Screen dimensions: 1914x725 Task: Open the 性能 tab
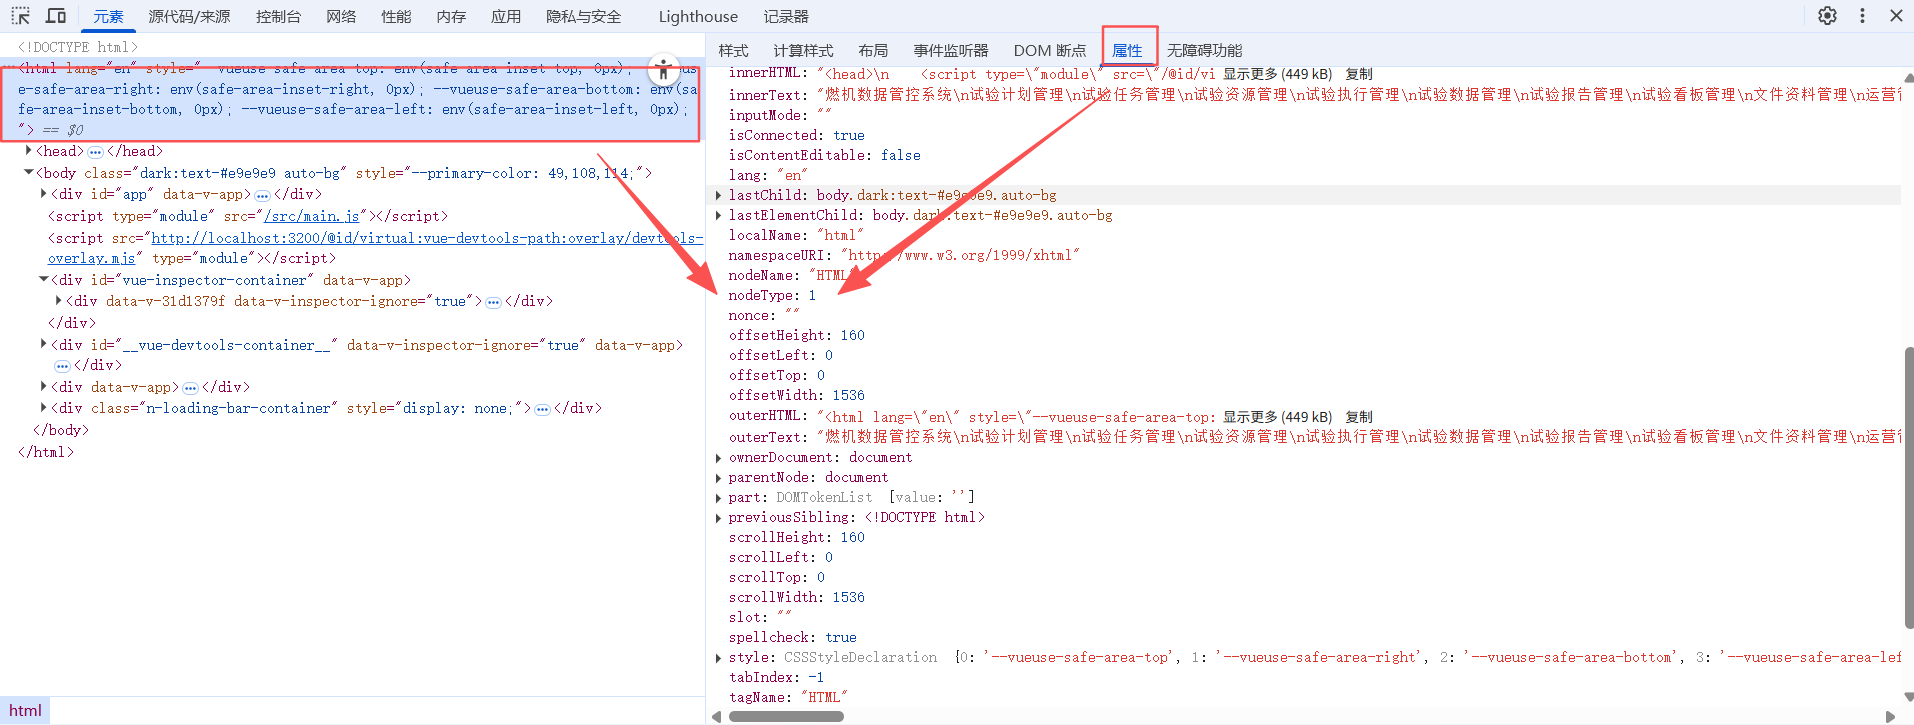pos(396,17)
